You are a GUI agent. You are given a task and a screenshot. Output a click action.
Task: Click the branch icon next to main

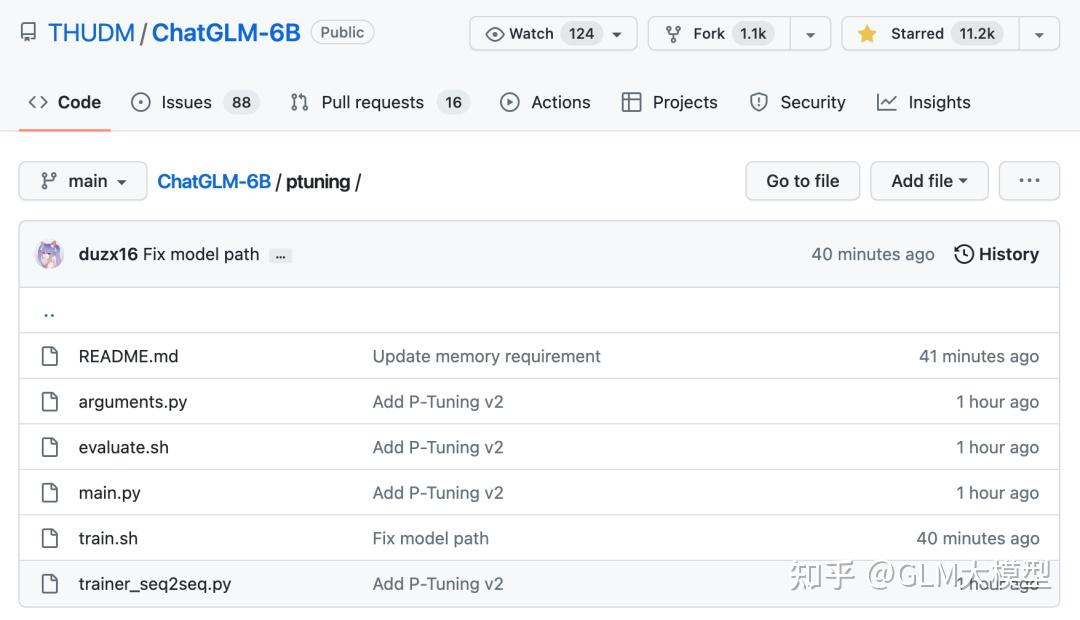pos(48,181)
